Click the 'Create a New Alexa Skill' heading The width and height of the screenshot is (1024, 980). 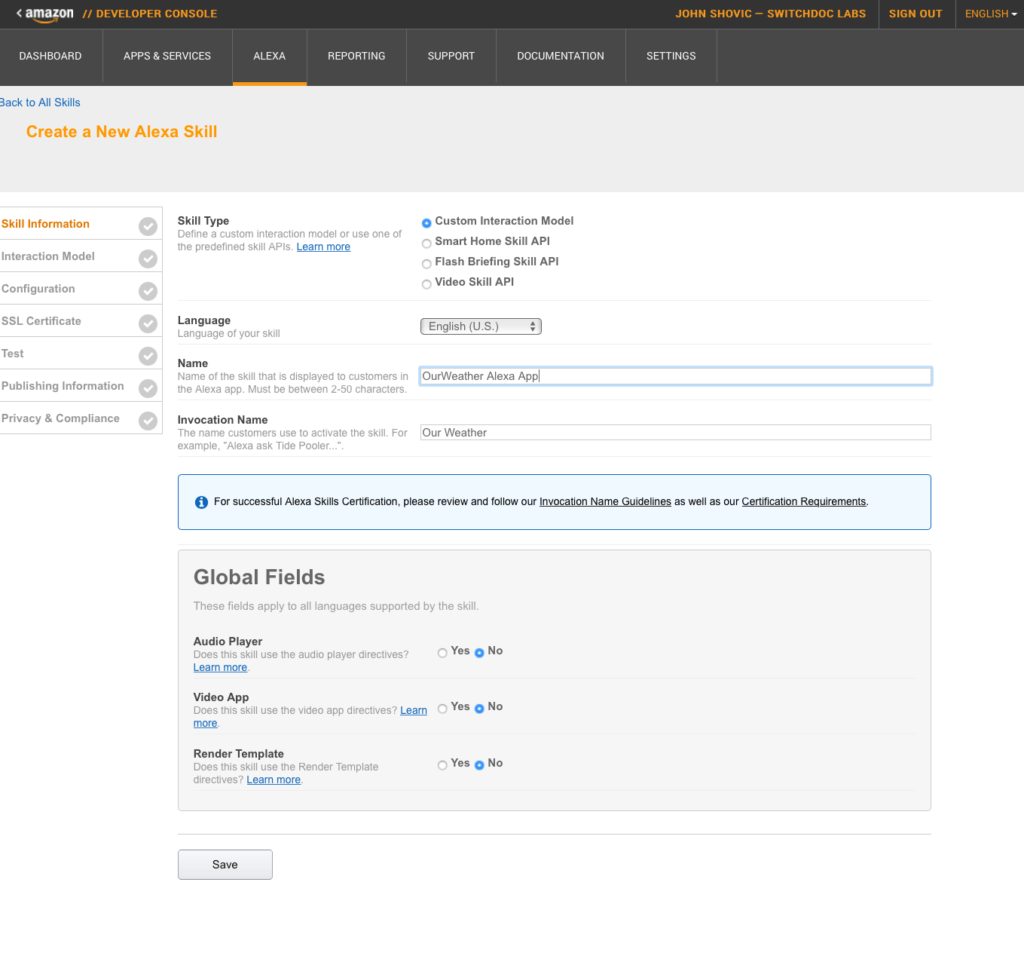point(121,132)
